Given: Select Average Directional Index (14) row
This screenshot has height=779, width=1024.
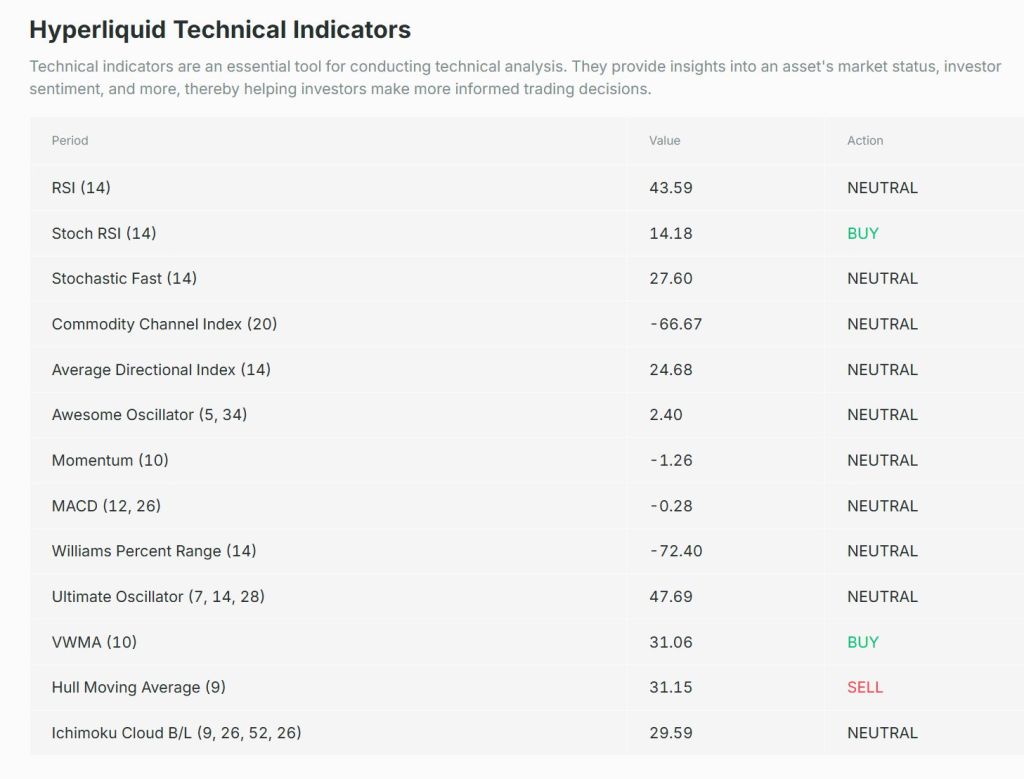Looking at the screenshot, I should click(x=161, y=370).
